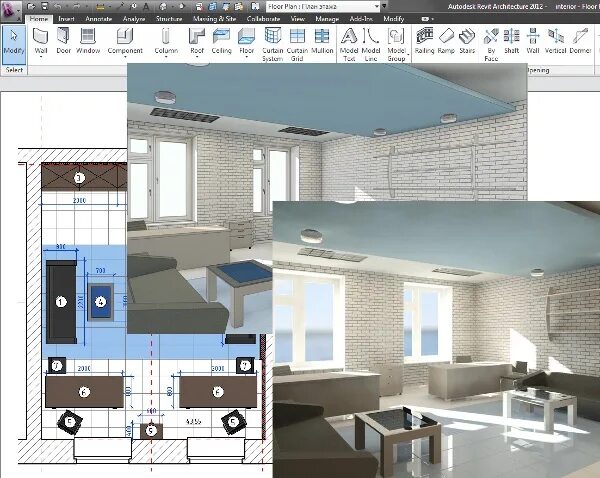The height and width of the screenshot is (478, 600).
Task: Expand the Column dropdown arrow
Action: 166,57
